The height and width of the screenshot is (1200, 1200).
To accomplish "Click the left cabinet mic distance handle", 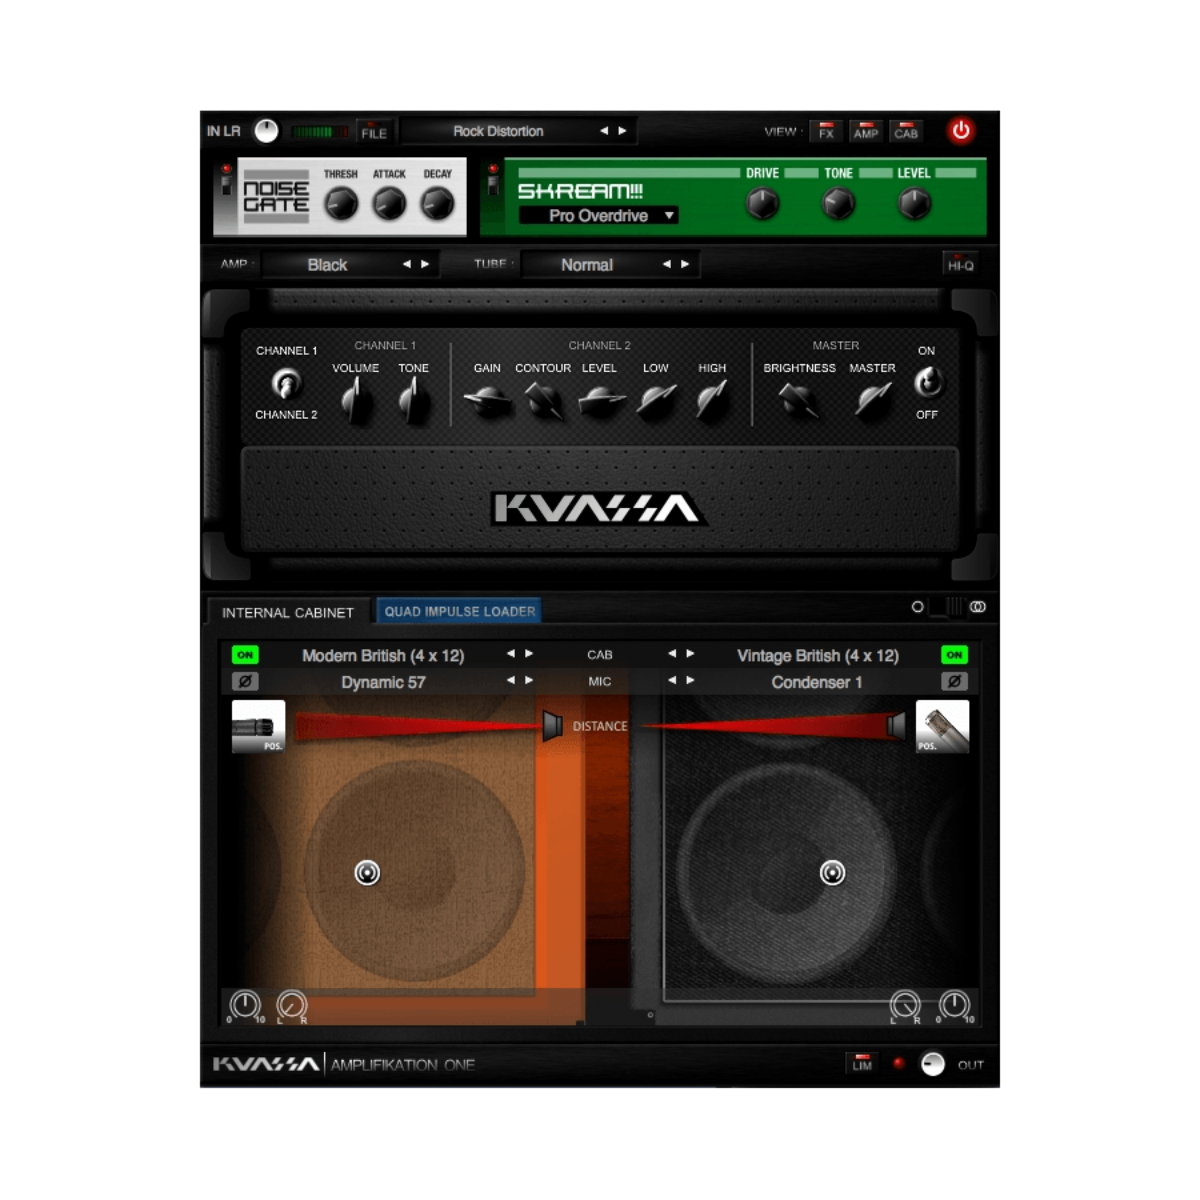I will tap(552, 727).
